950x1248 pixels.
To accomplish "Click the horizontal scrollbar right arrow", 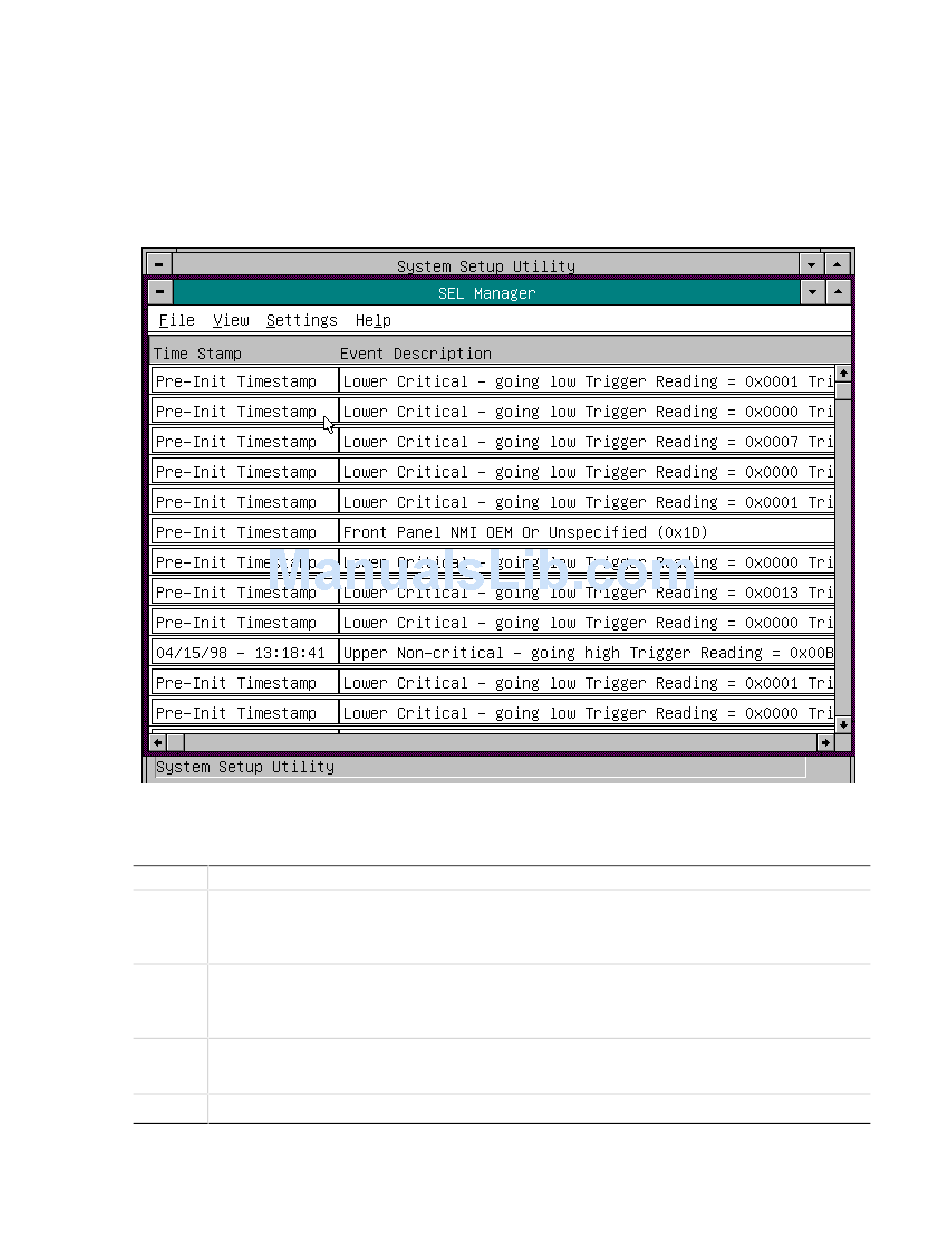I will 826,742.
